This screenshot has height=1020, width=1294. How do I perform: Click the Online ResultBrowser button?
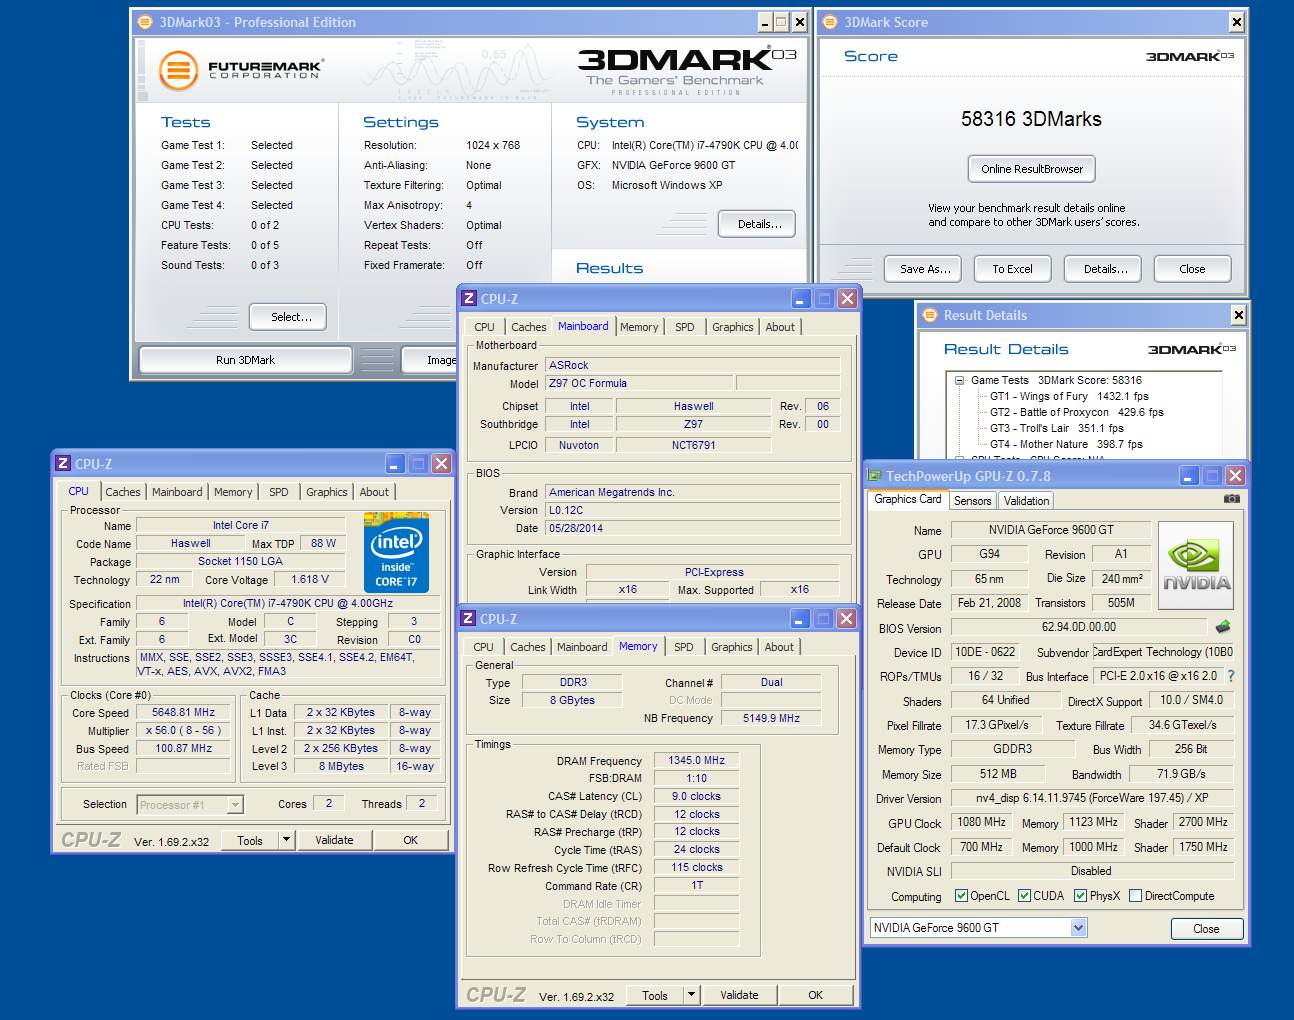1032,169
